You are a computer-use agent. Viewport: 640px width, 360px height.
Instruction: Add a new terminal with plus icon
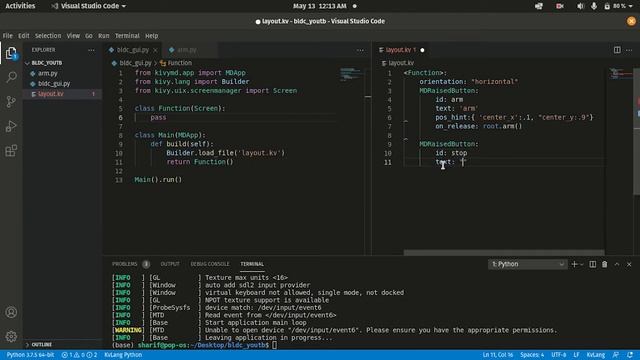coord(574,264)
